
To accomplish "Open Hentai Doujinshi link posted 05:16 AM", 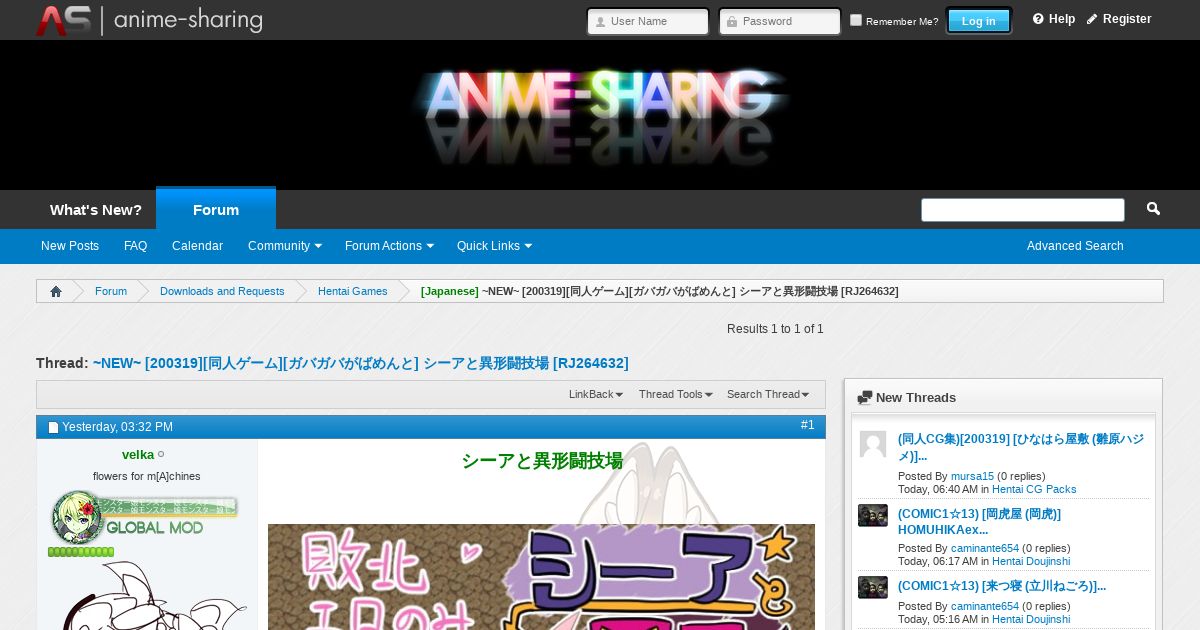I will (1031, 620).
